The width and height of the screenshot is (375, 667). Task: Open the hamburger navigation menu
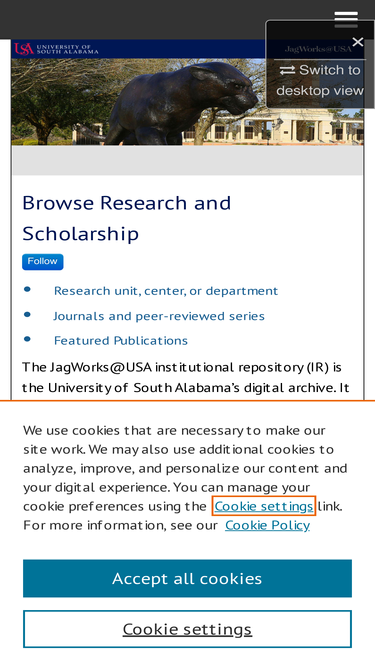tap(346, 19)
